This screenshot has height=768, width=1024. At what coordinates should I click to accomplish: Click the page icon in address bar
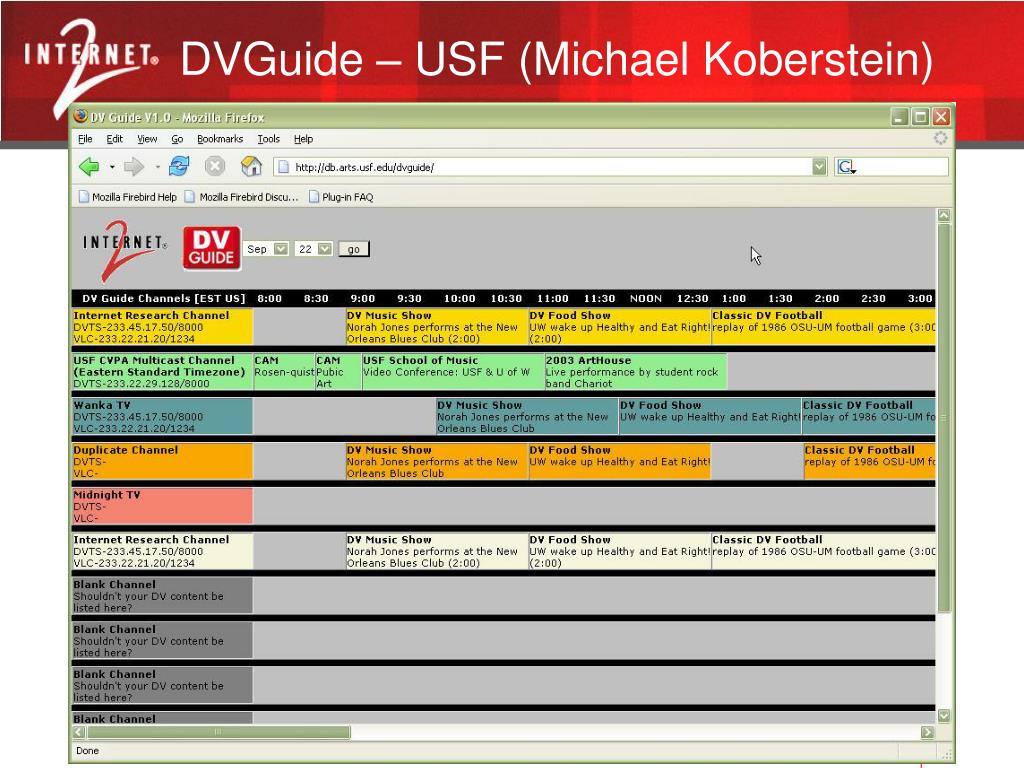pos(283,167)
